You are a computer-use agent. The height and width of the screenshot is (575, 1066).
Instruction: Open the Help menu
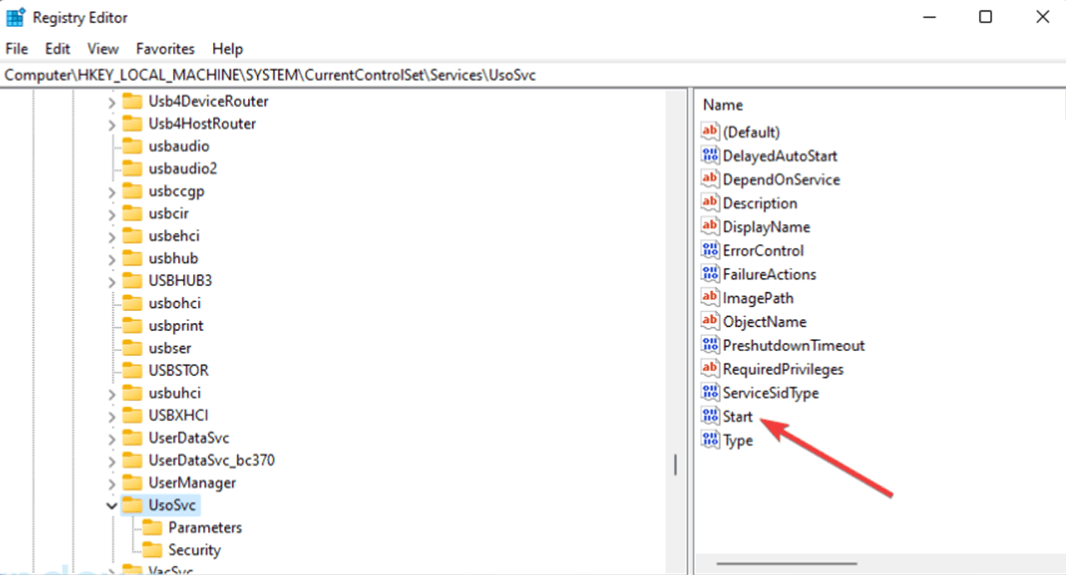coord(227,49)
